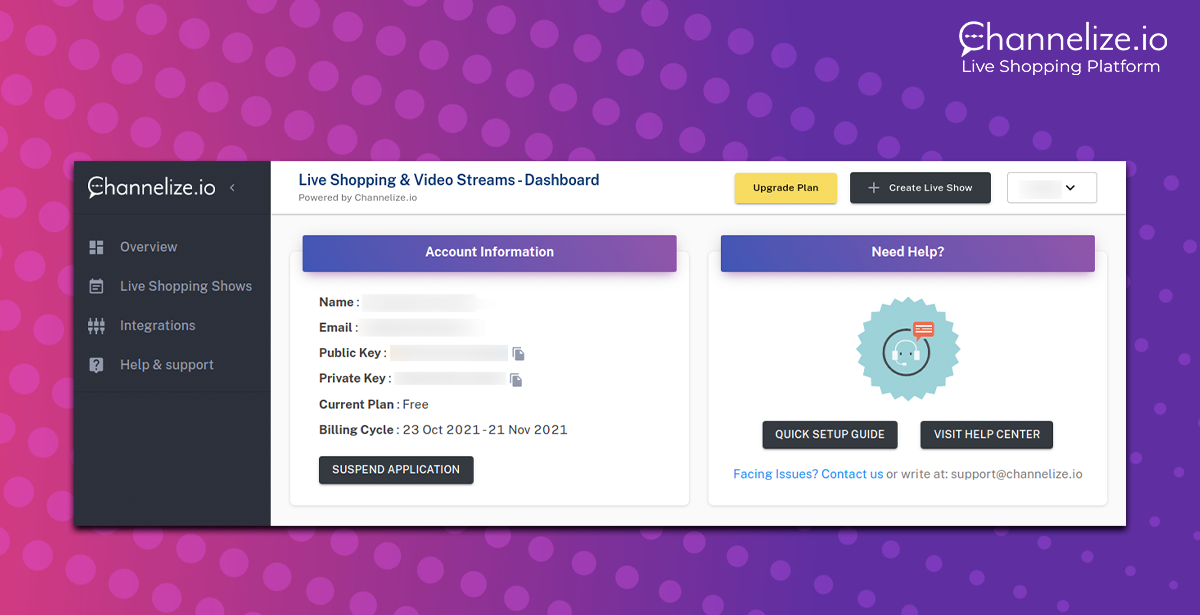Click the Name label in account info

tap(339, 302)
